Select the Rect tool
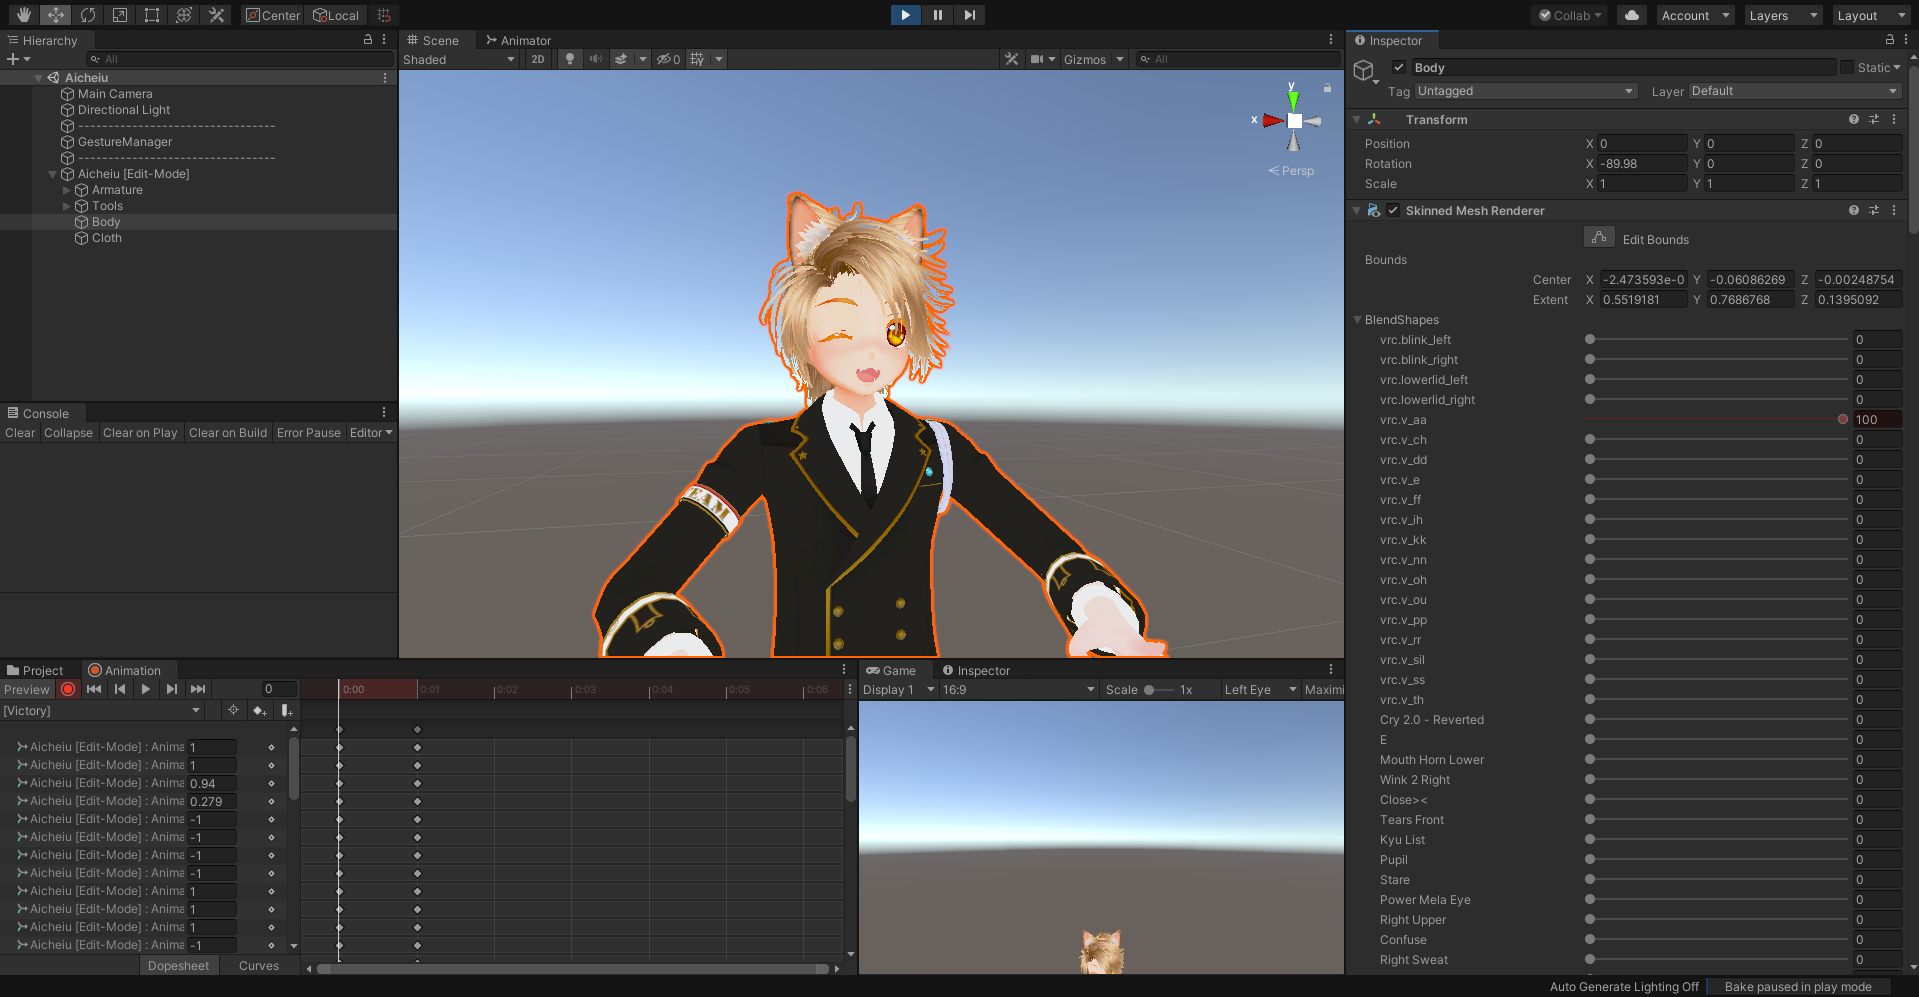 (x=152, y=15)
